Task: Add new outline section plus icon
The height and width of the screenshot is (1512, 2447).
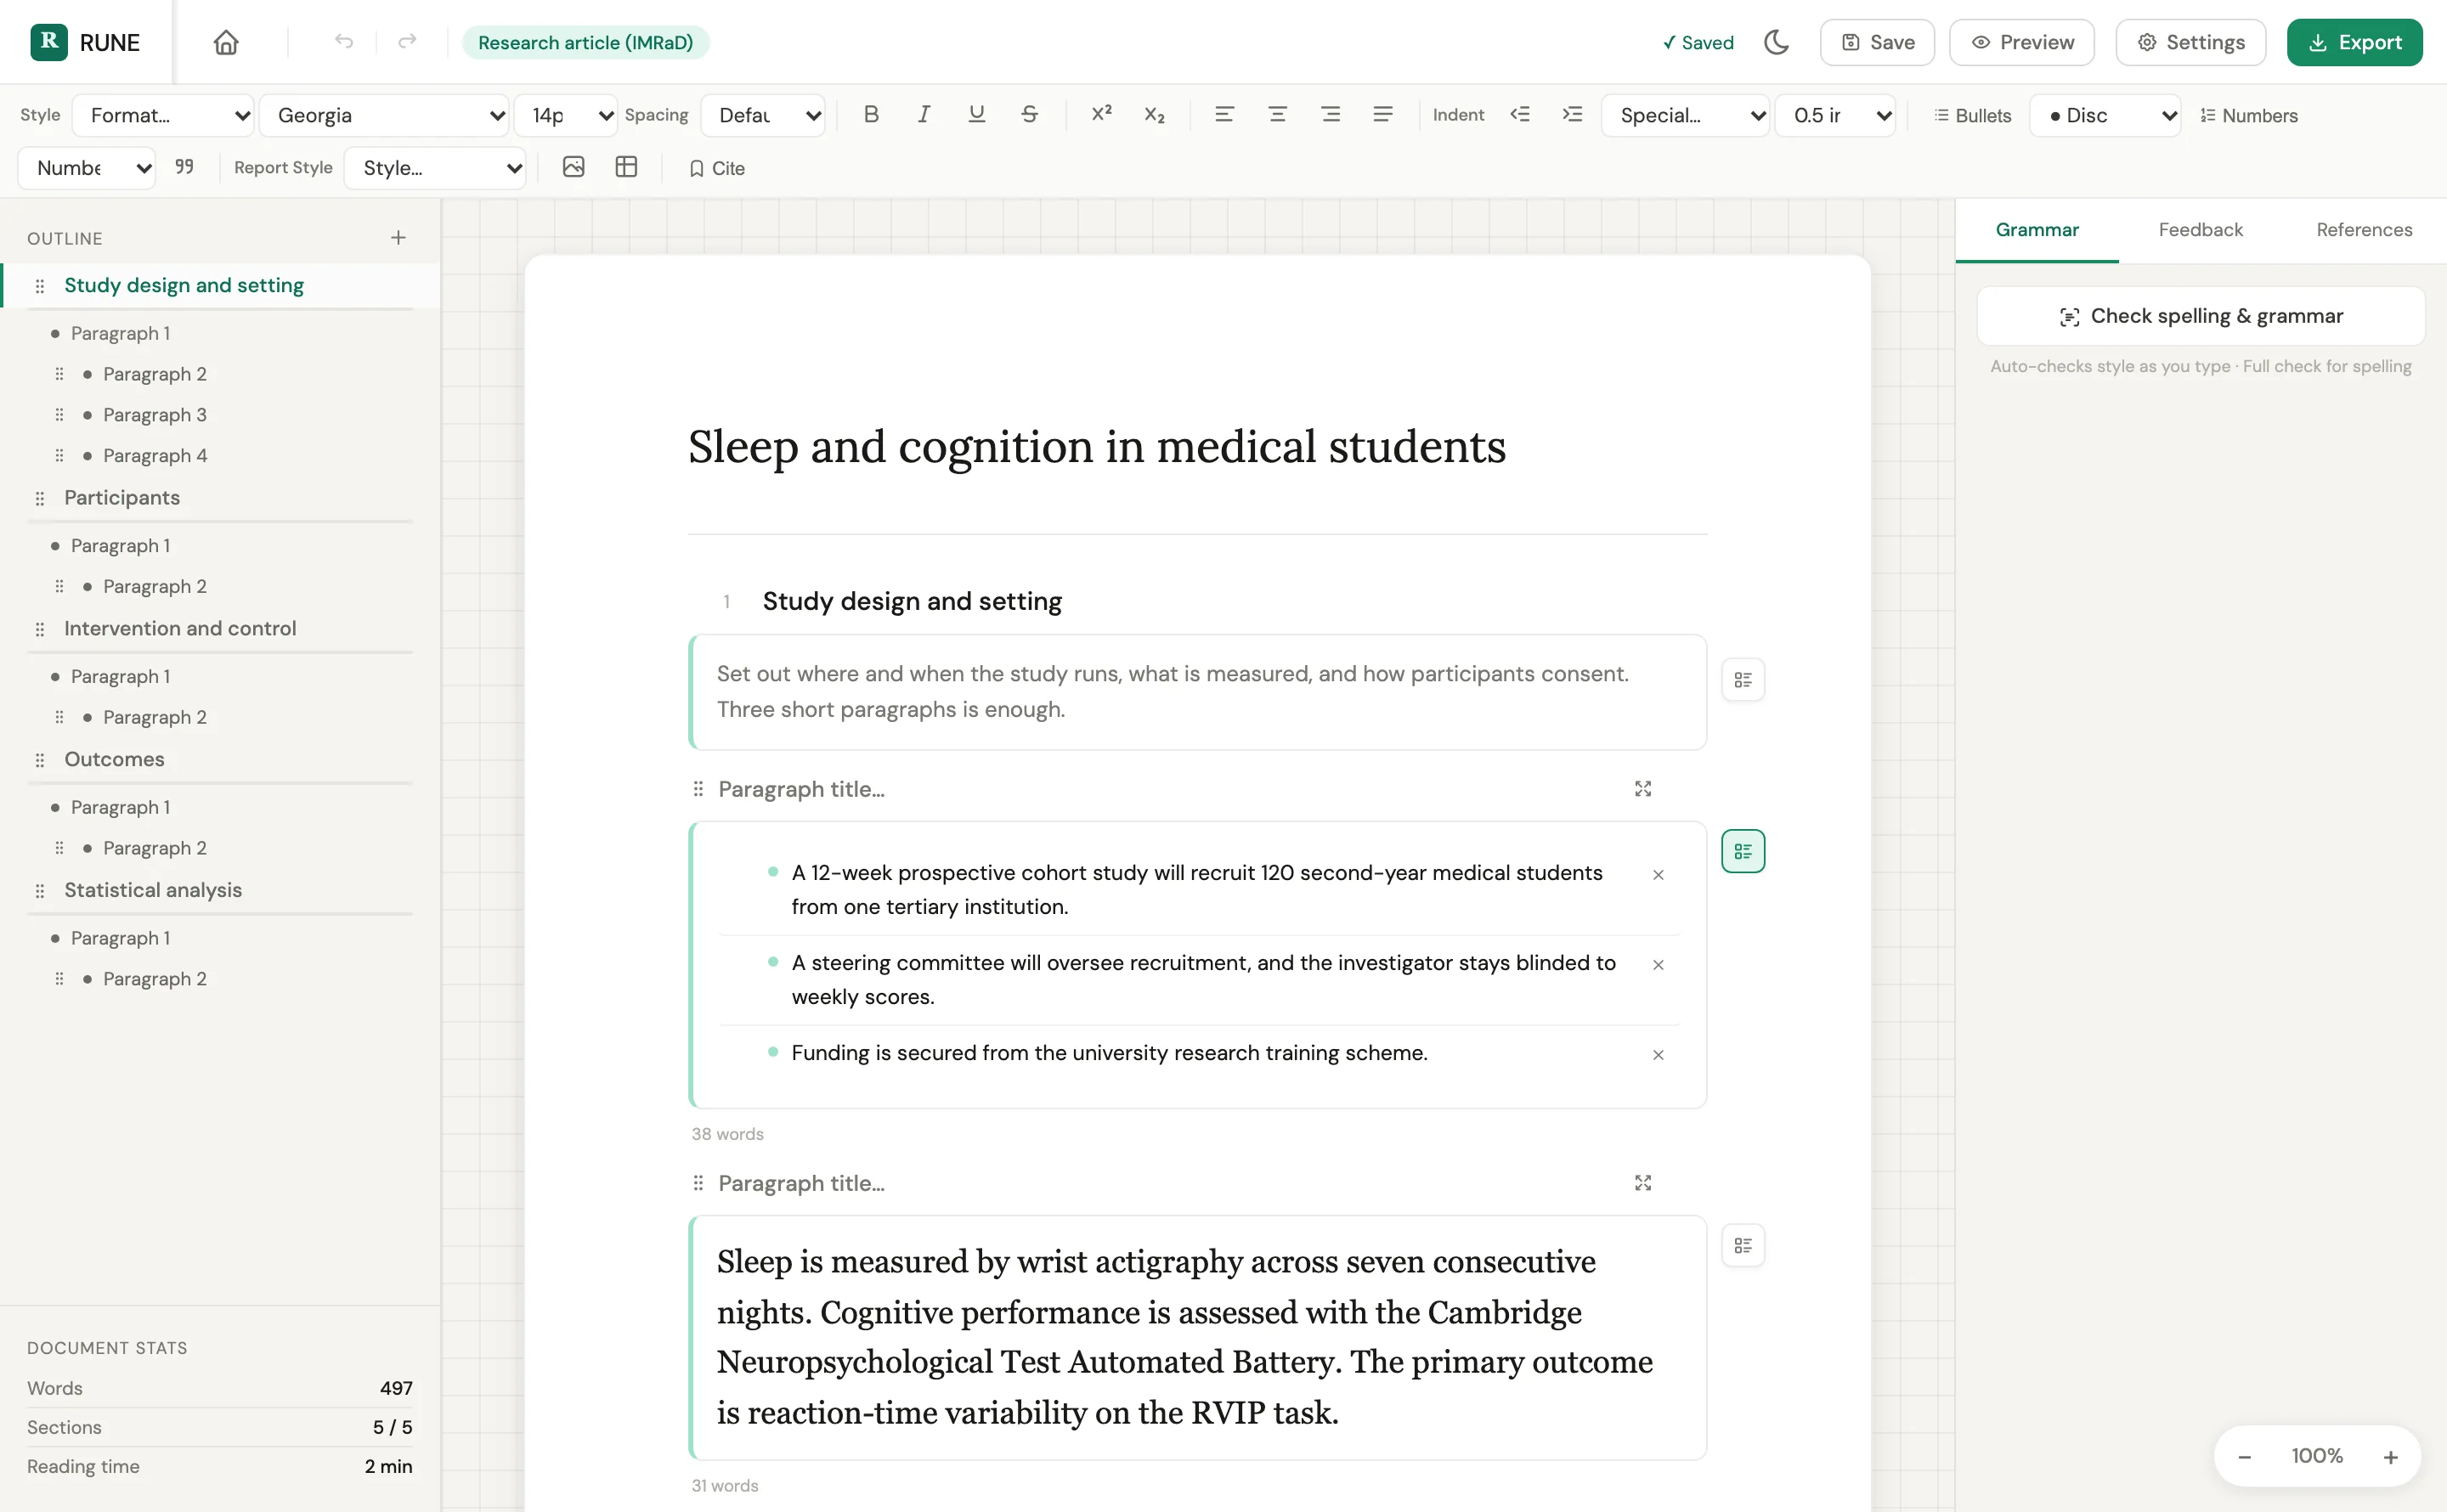Action: click(398, 237)
